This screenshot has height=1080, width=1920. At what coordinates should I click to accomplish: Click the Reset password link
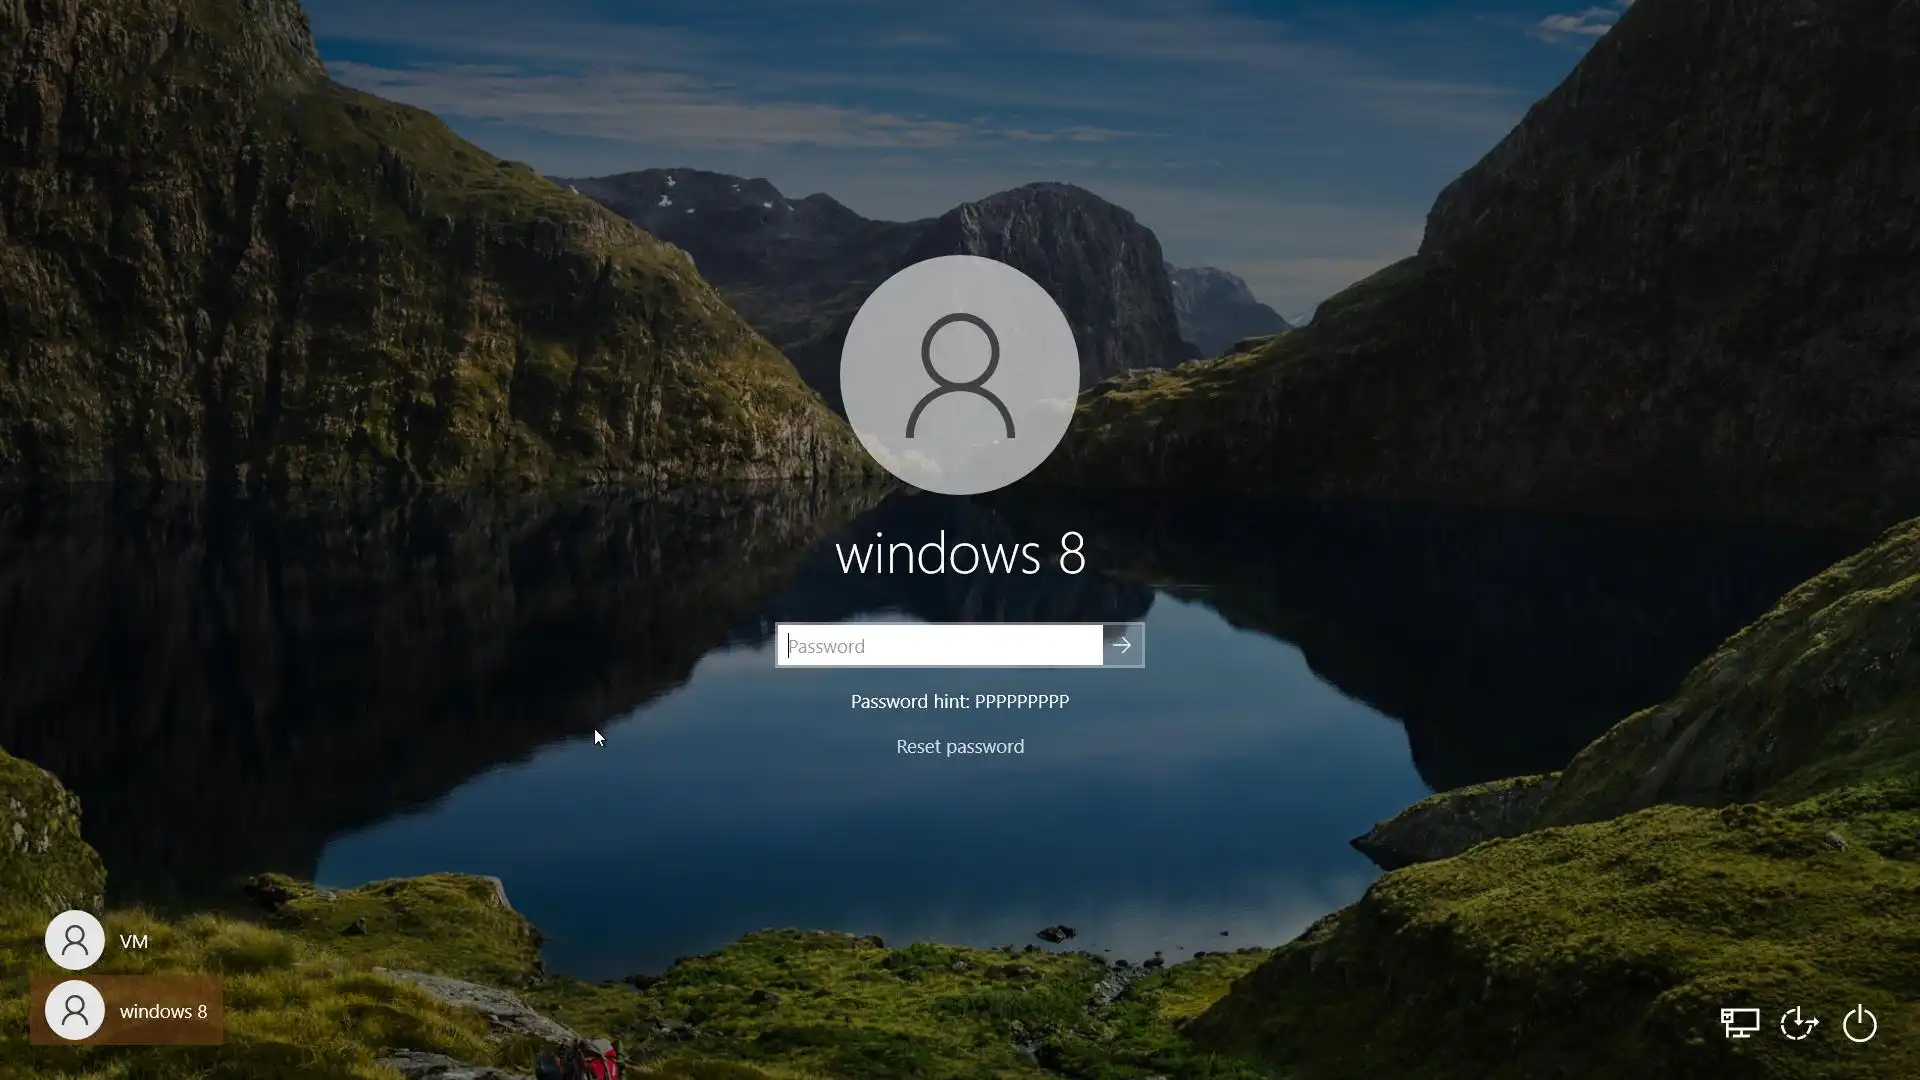(x=960, y=747)
